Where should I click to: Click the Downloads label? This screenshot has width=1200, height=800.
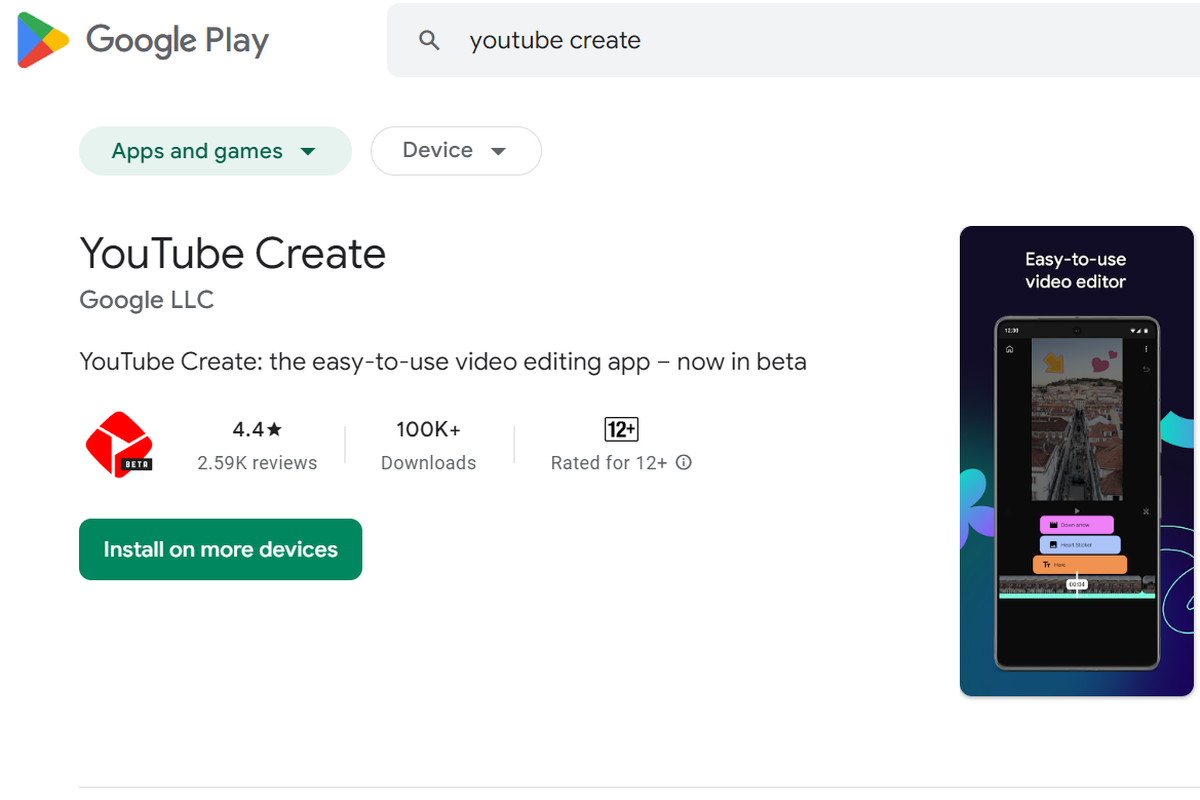(428, 463)
